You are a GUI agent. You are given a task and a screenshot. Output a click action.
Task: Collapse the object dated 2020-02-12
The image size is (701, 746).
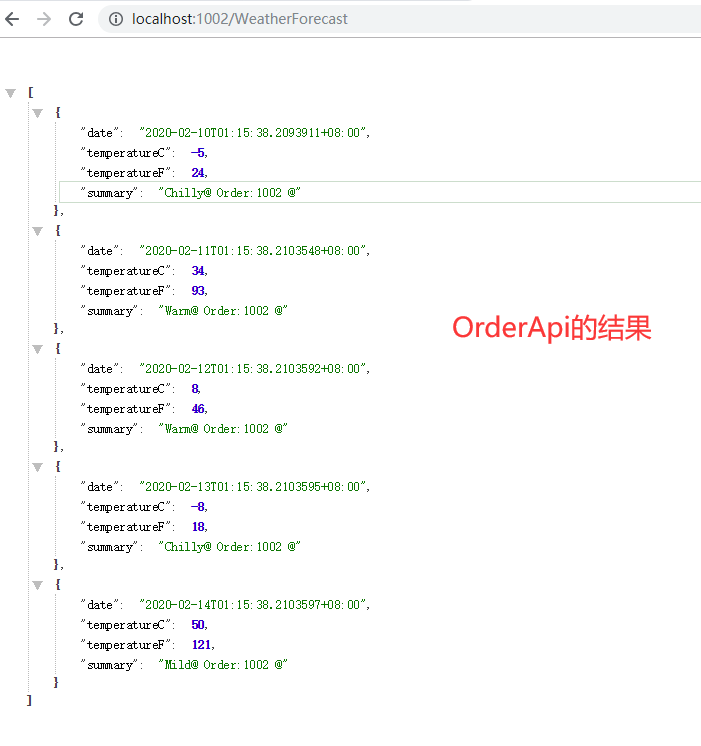38,349
